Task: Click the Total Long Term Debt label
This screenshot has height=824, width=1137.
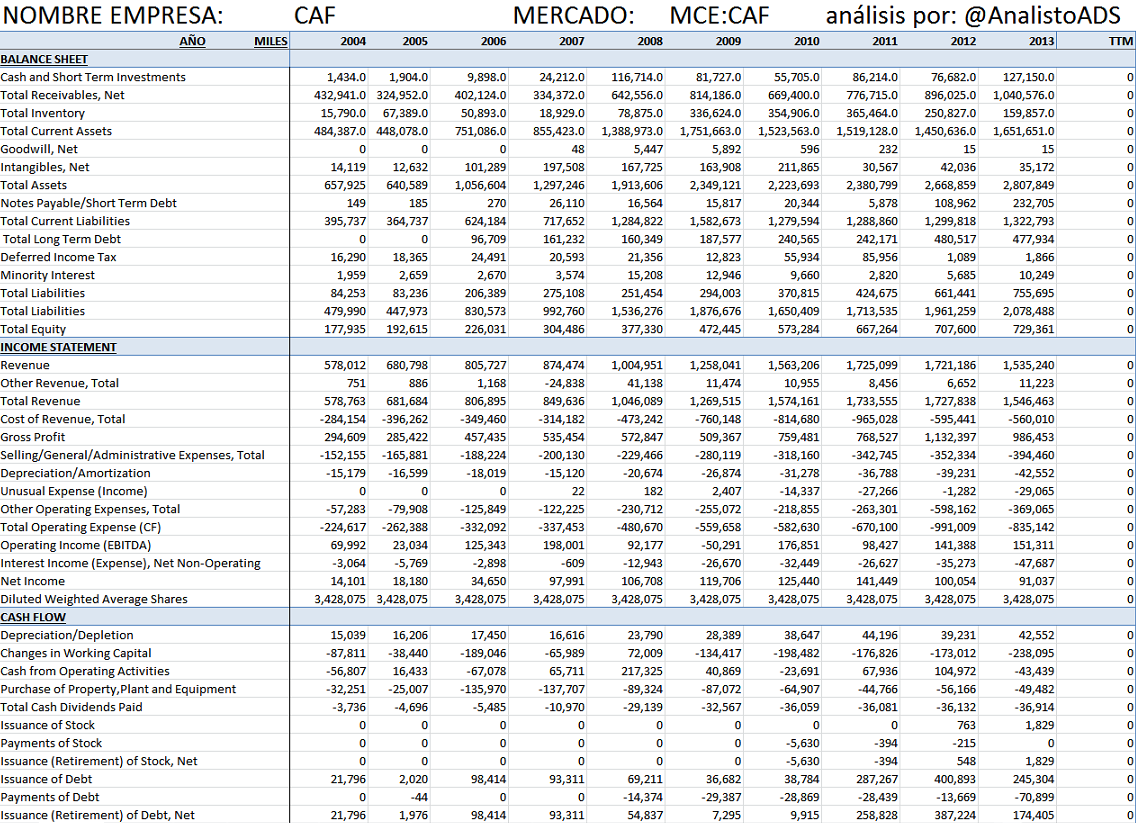Action: [62, 239]
